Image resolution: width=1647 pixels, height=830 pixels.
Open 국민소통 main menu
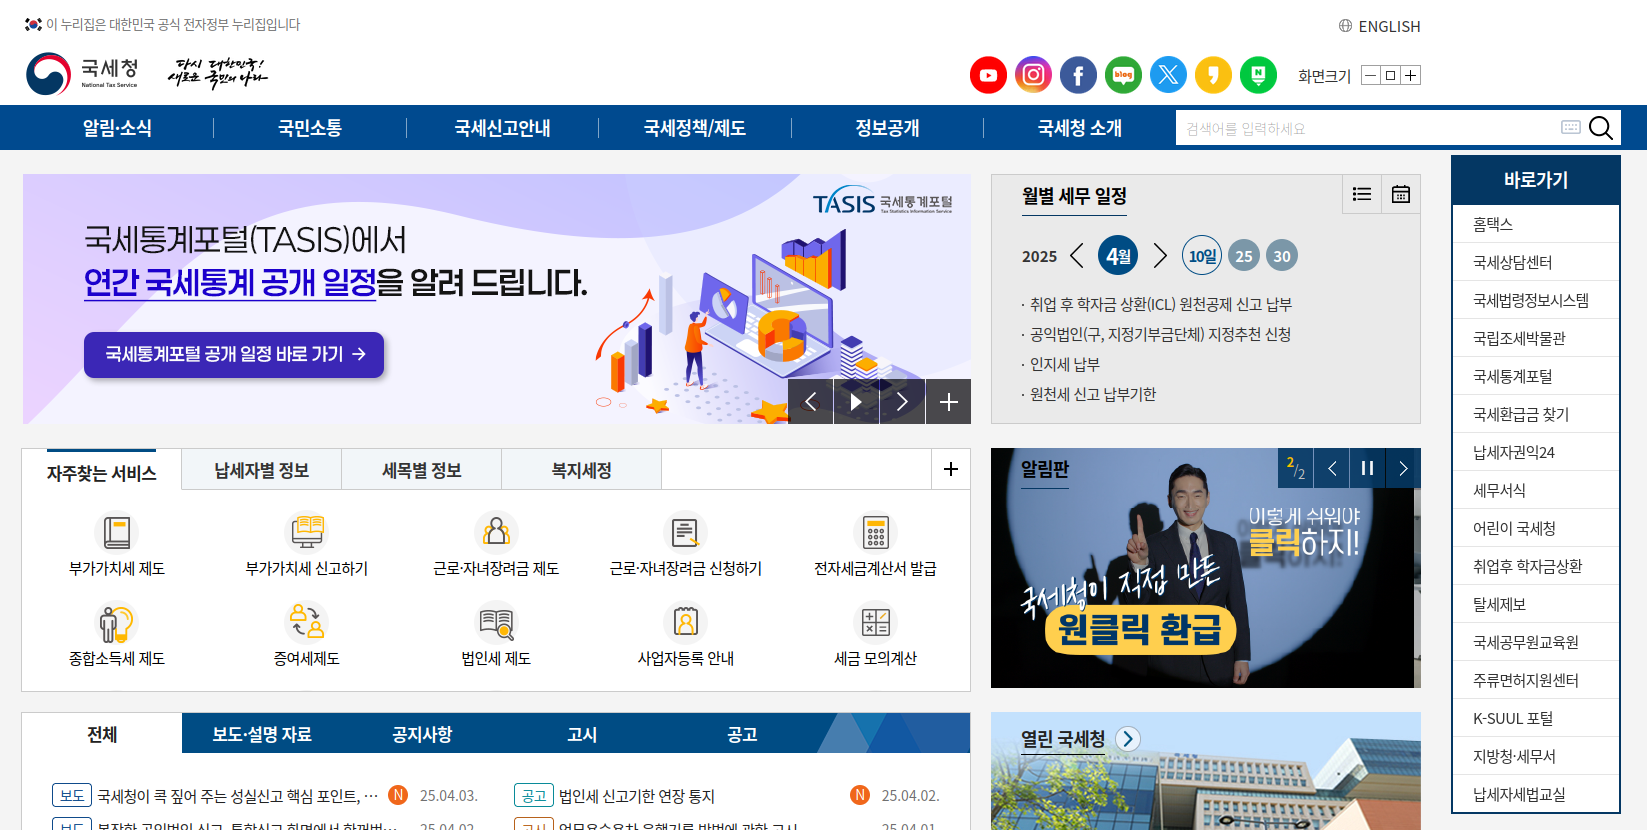[x=310, y=128]
